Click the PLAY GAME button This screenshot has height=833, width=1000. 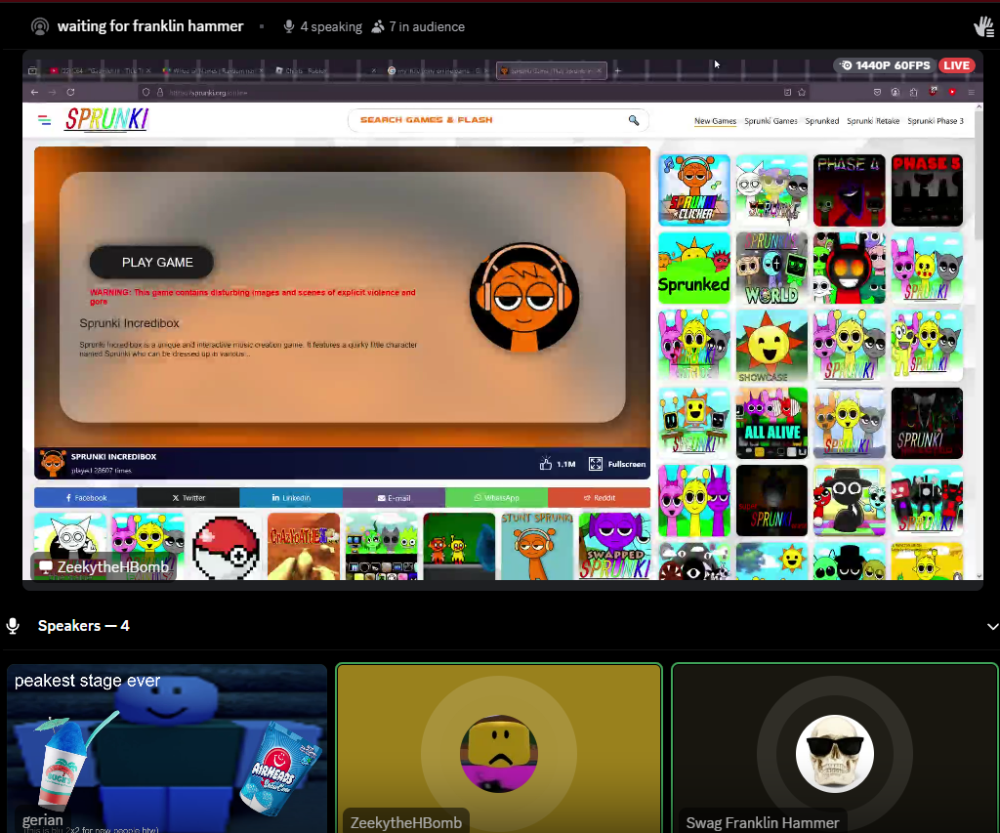coord(152,262)
